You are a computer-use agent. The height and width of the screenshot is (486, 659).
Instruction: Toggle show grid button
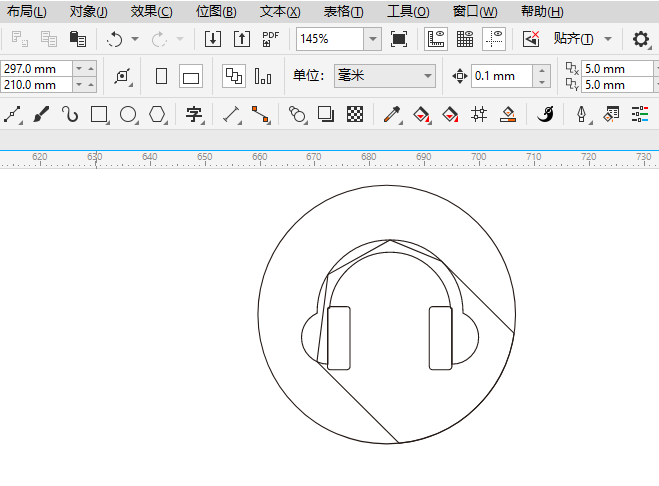(x=465, y=39)
